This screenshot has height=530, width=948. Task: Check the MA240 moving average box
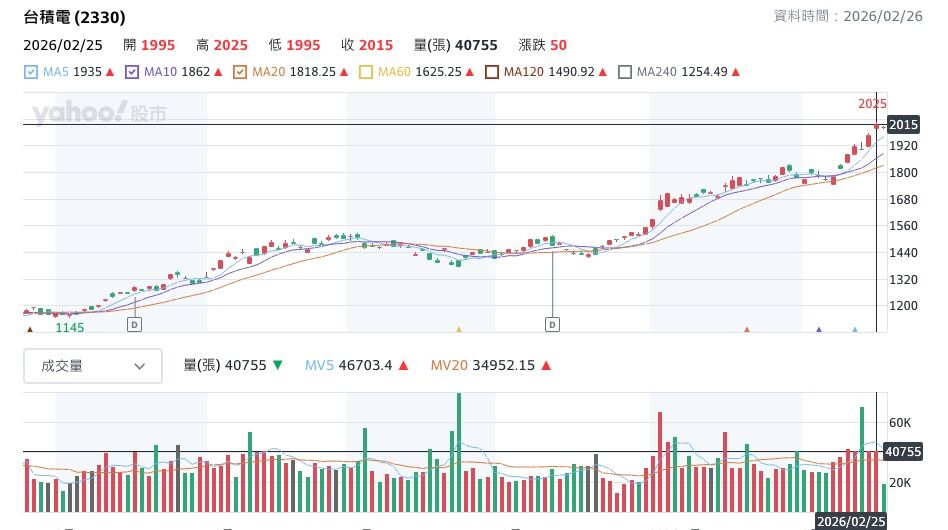coord(625,72)
